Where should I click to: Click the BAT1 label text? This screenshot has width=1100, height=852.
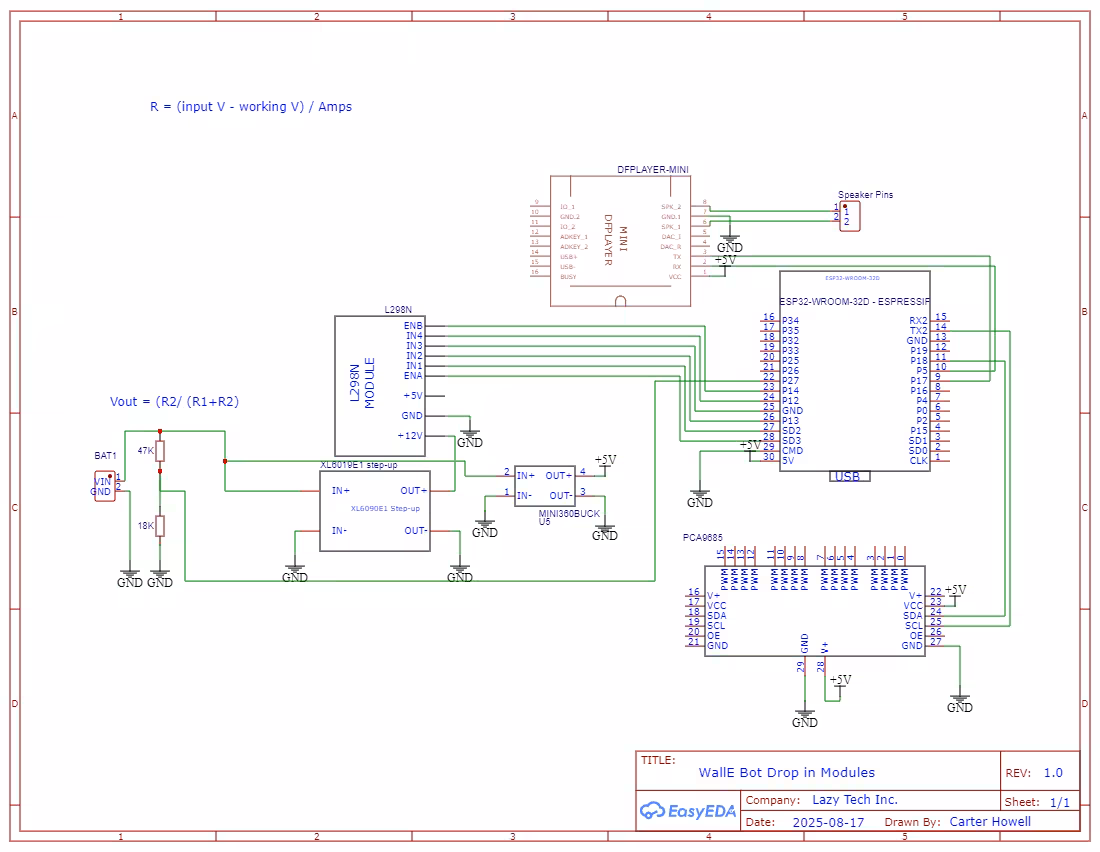tap(105, 455)
